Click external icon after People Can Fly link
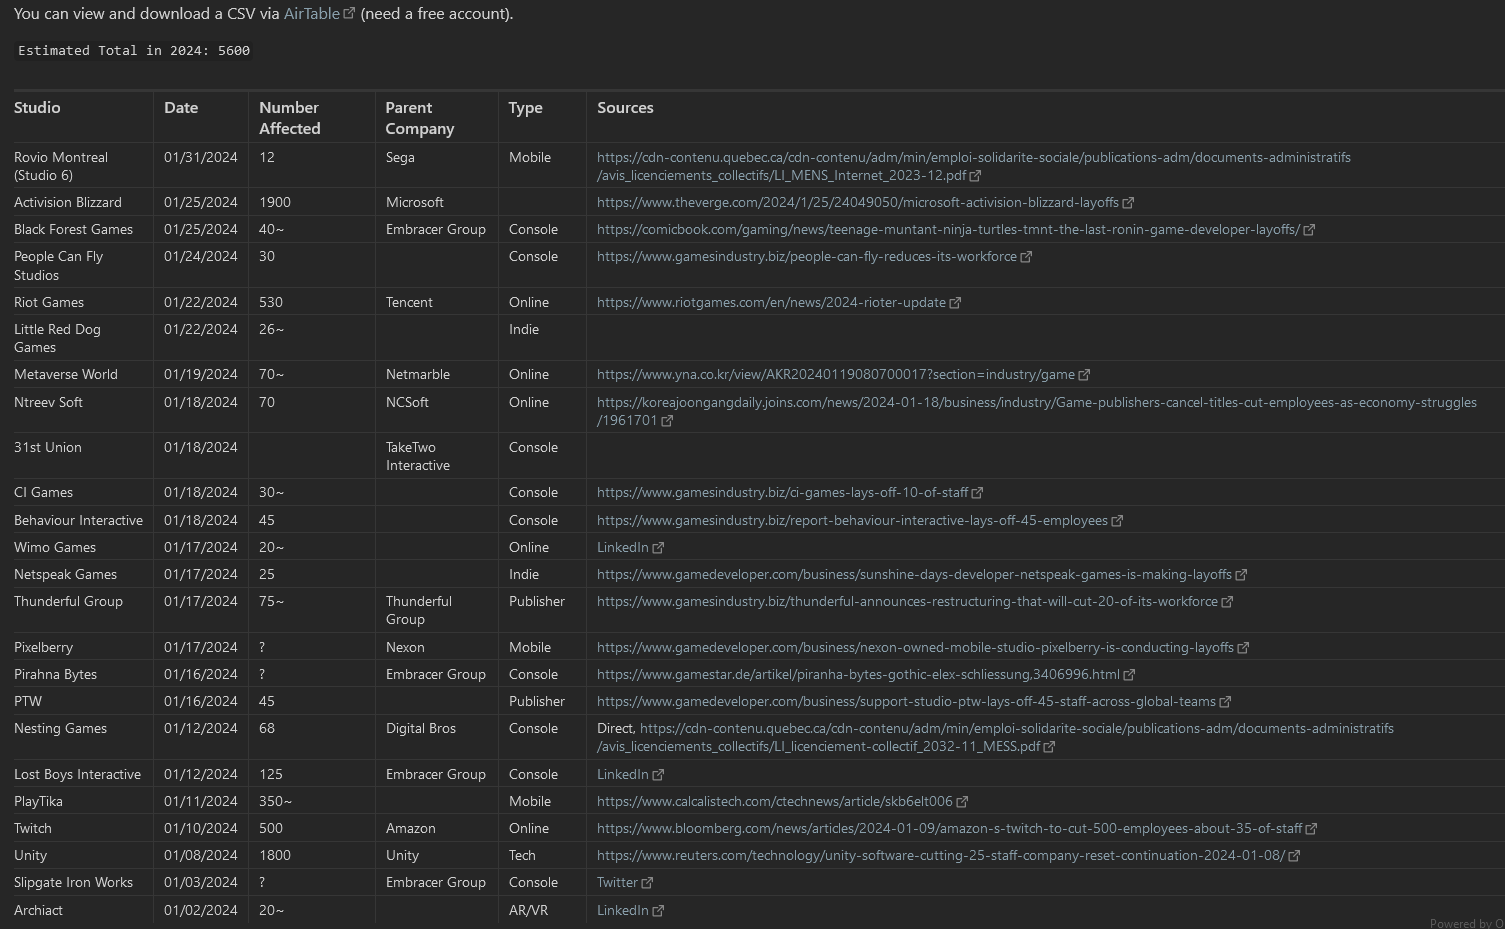1505x929 pixels. (x=1026, y=257)
